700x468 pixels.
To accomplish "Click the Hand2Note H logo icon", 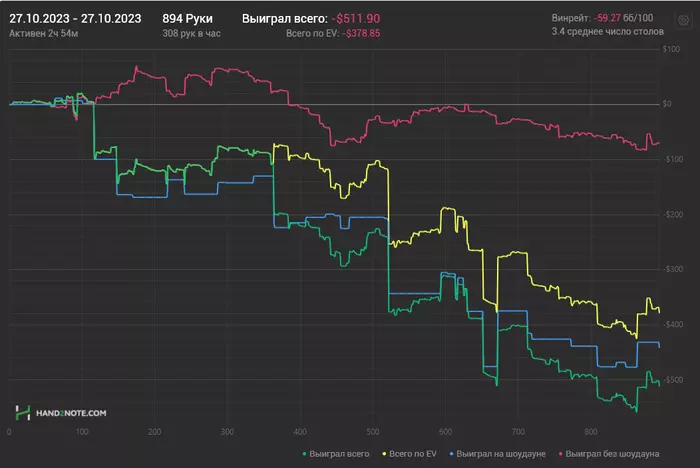I will [x=21, y=412].
